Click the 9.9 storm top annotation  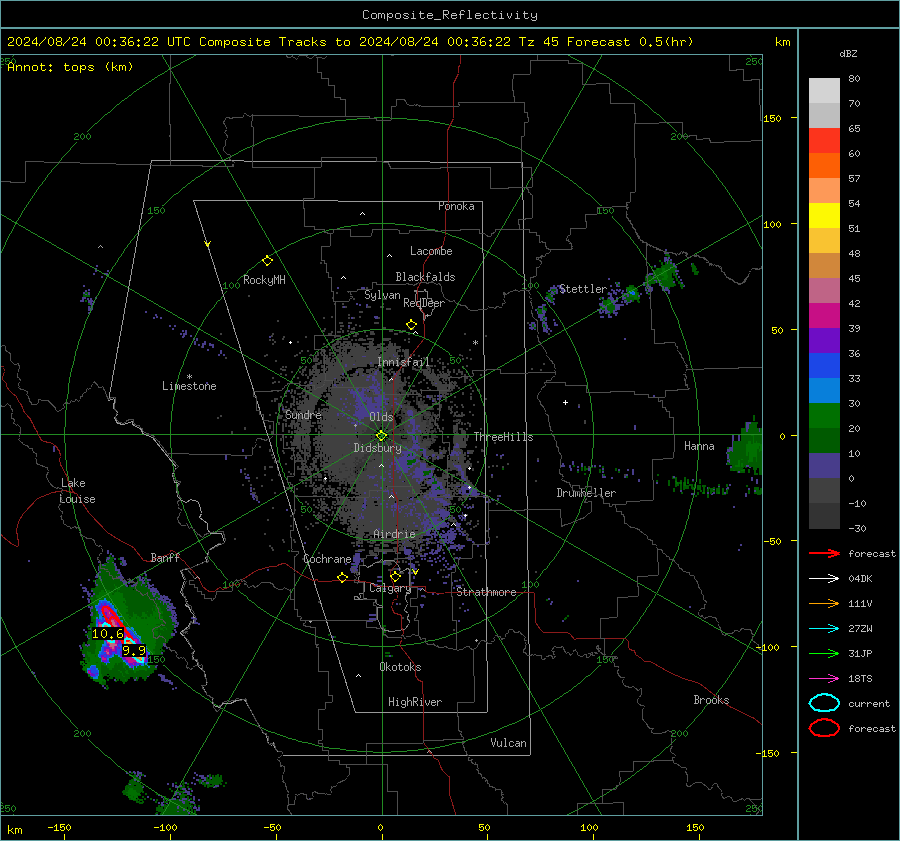[134, 650]
